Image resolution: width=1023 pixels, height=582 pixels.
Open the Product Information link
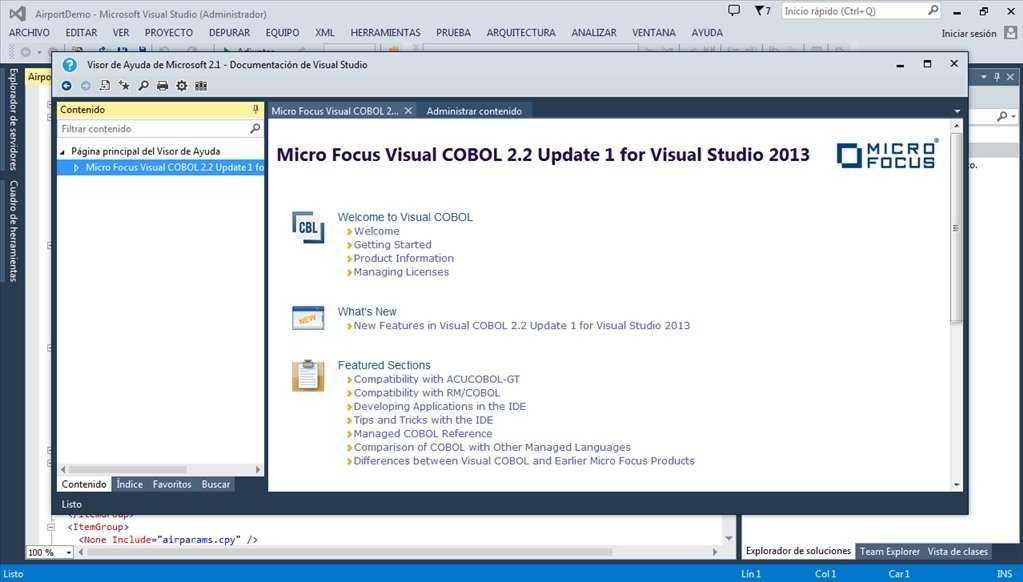coord(404,258)
